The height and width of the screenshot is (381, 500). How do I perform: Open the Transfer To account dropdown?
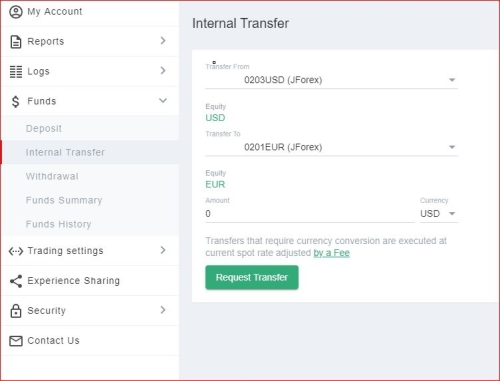(x=332, y=147)
